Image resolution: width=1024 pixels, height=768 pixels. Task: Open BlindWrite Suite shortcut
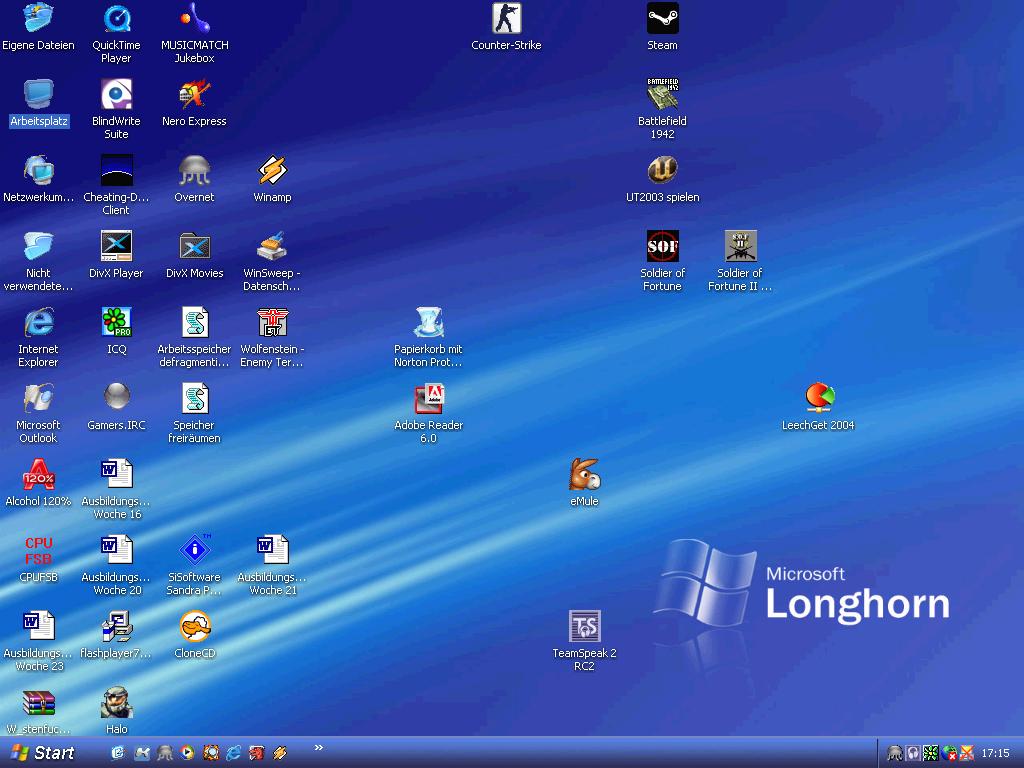[x=116, y=95]
